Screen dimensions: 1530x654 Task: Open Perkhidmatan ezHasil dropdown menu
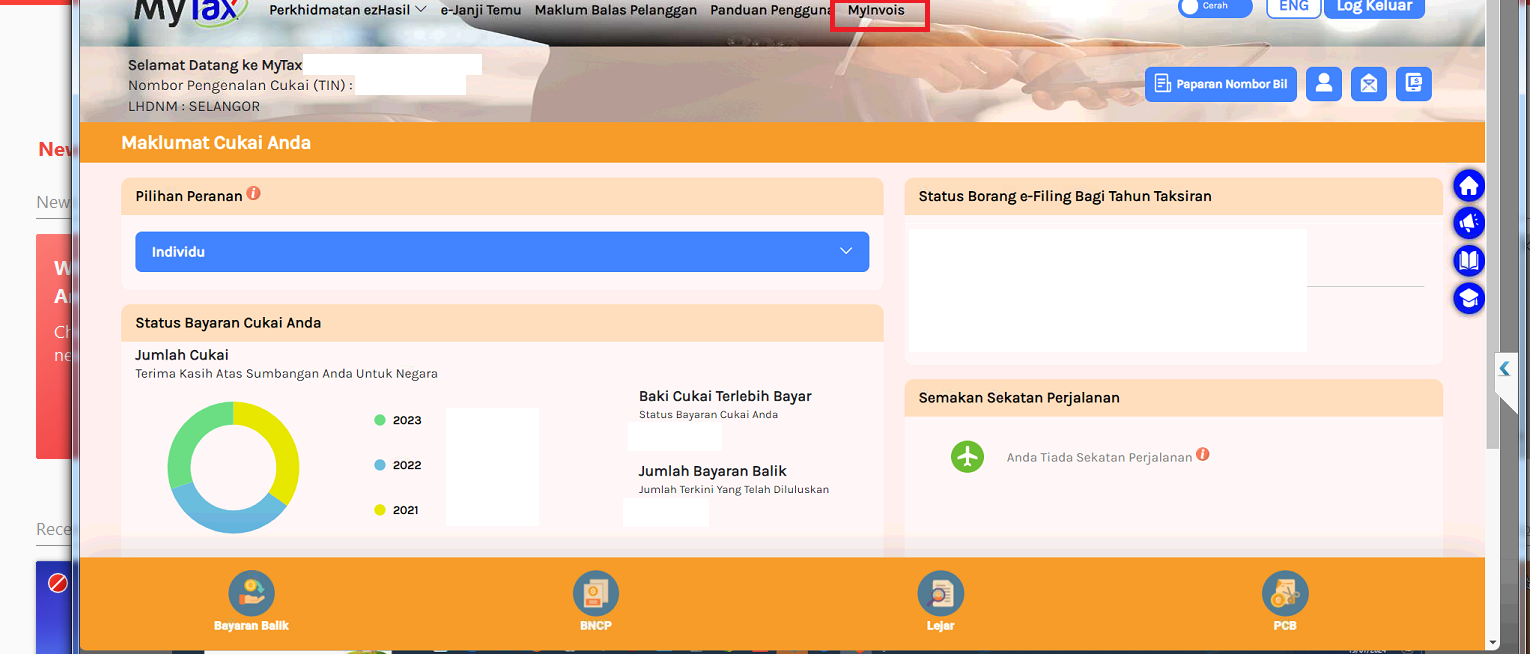pyautogui.click(x=347, y=10)
